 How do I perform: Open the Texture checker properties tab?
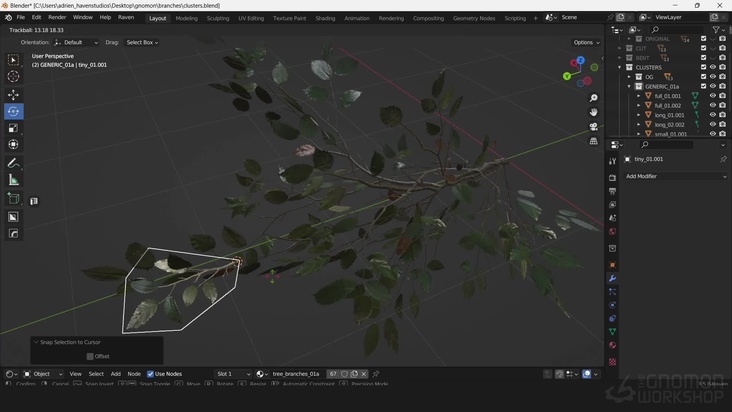coord(612,362)
